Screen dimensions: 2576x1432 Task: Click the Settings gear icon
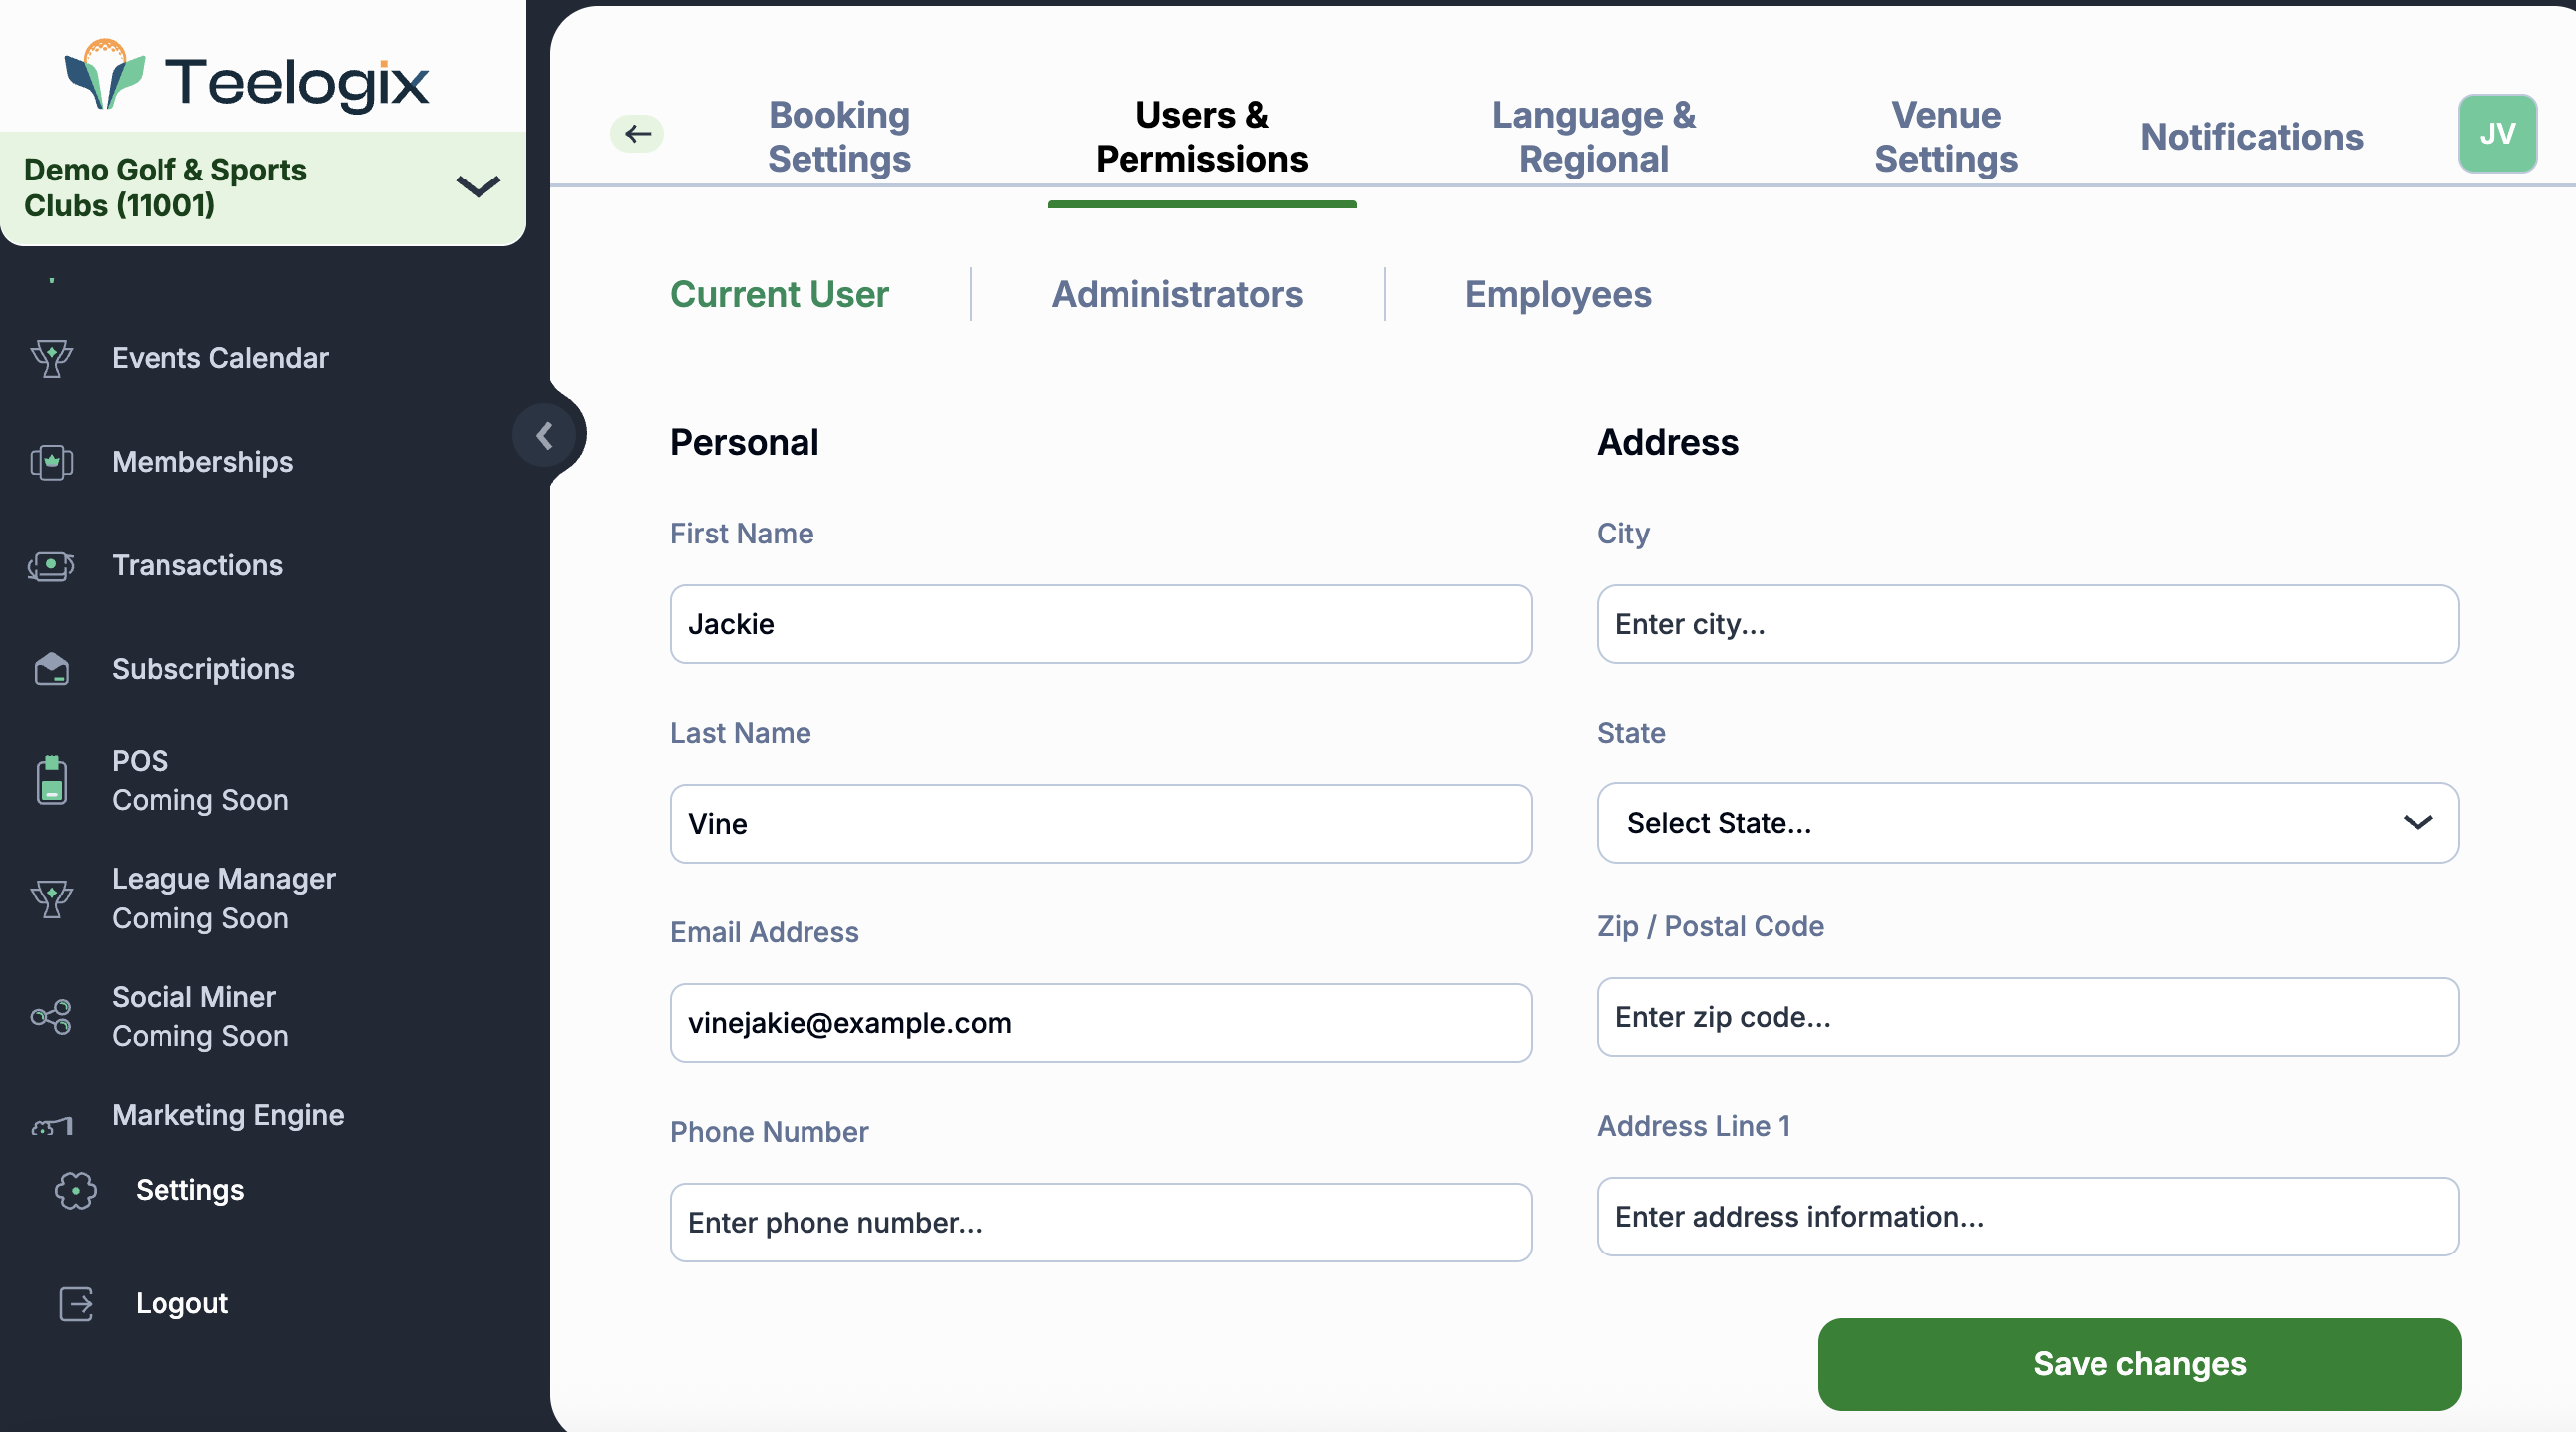pos(75,1190)
